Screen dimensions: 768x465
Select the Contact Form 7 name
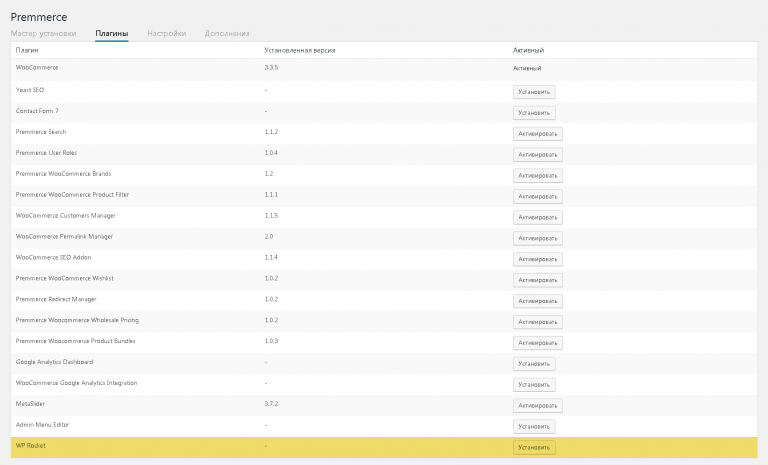[37, 111]
